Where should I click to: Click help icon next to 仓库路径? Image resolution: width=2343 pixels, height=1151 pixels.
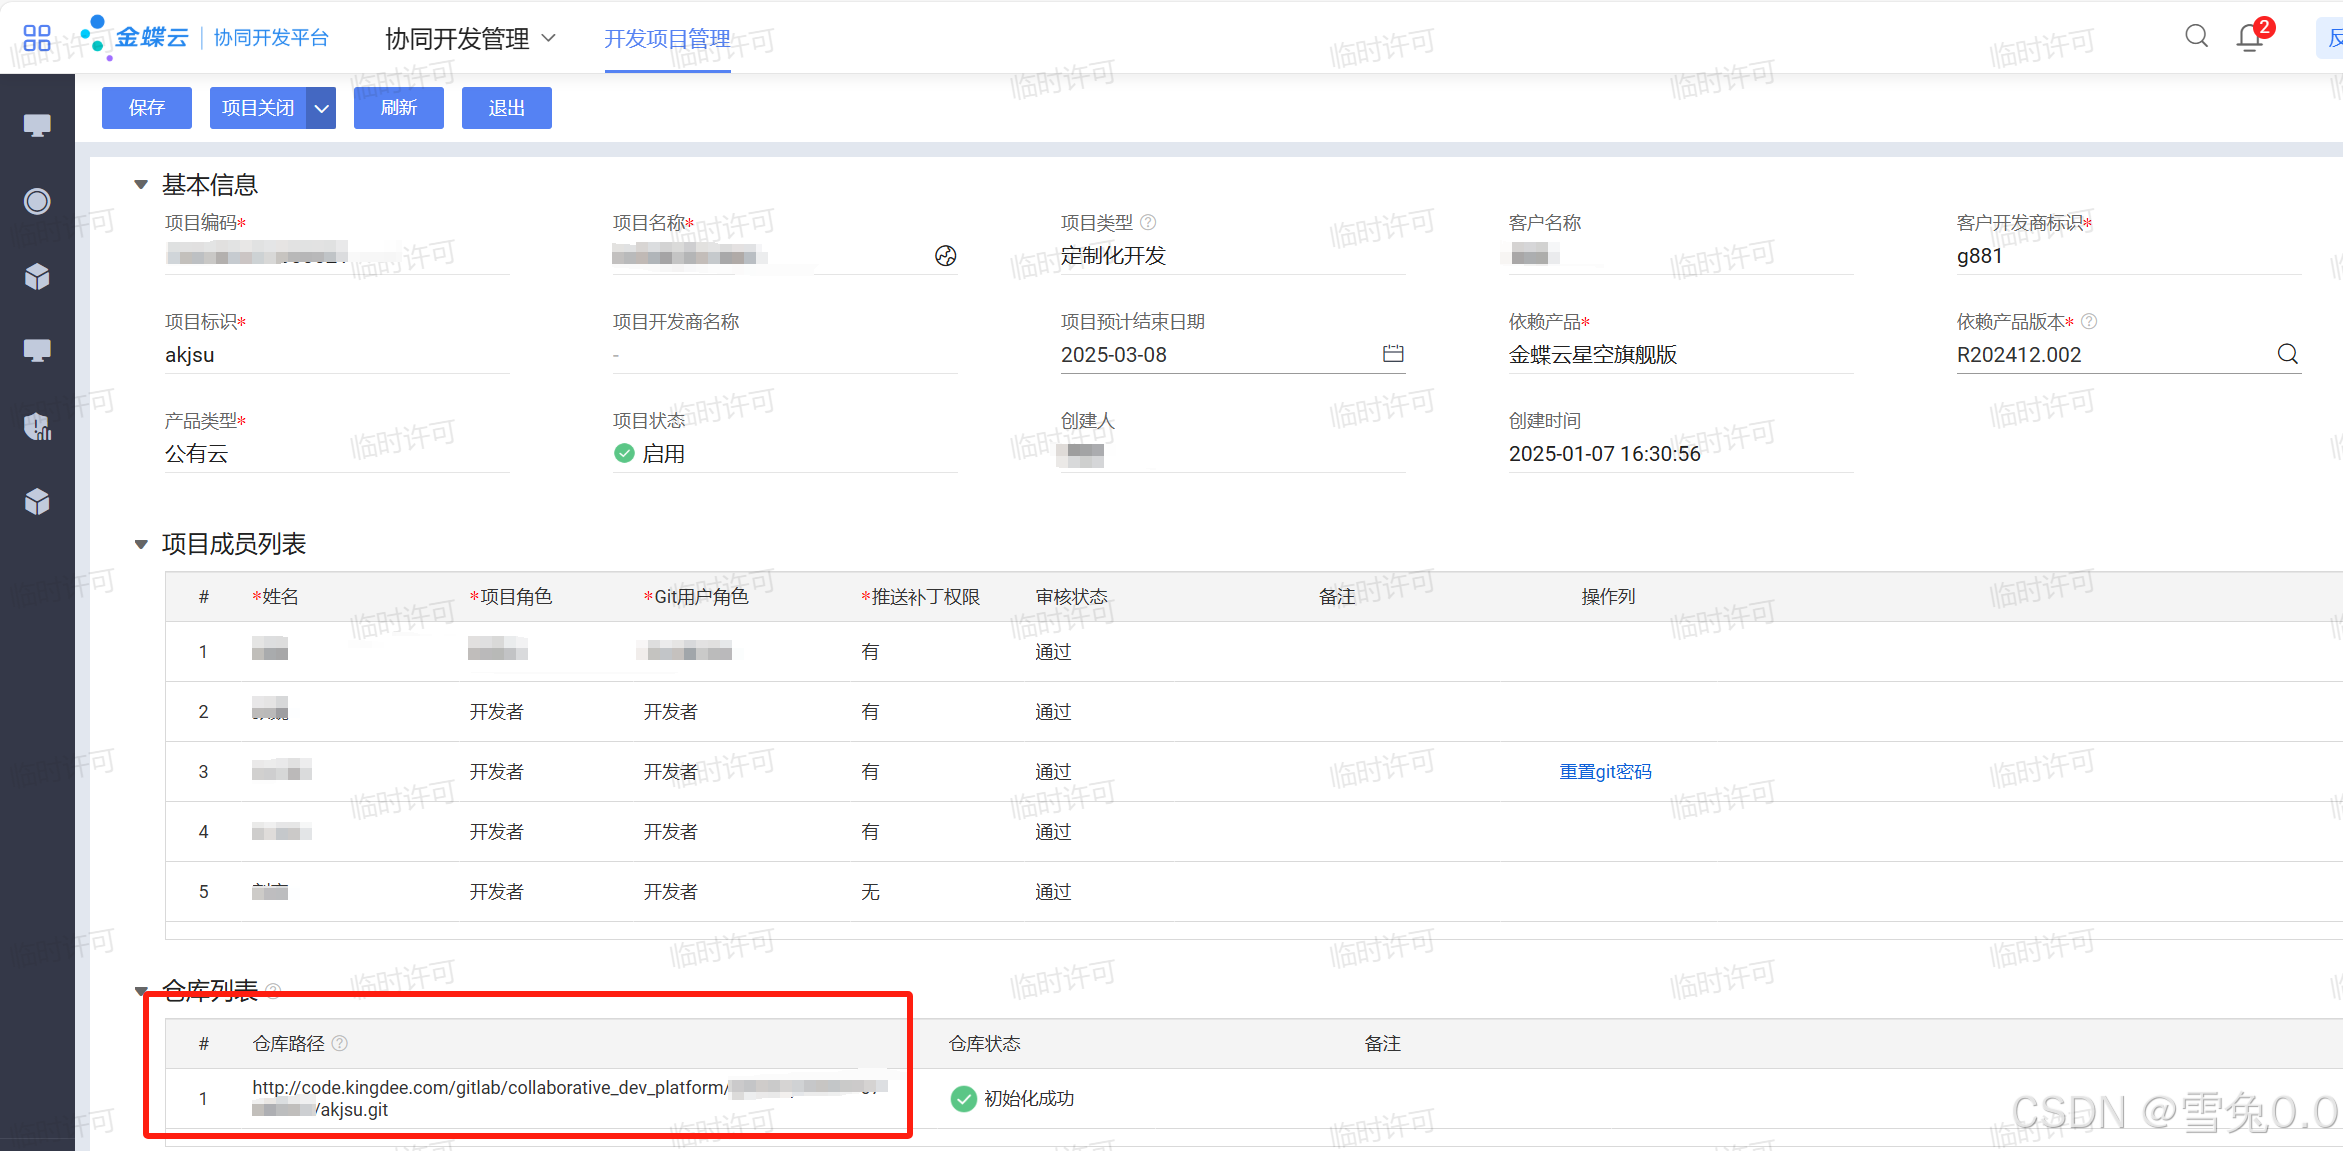(x=340, y=1043)
